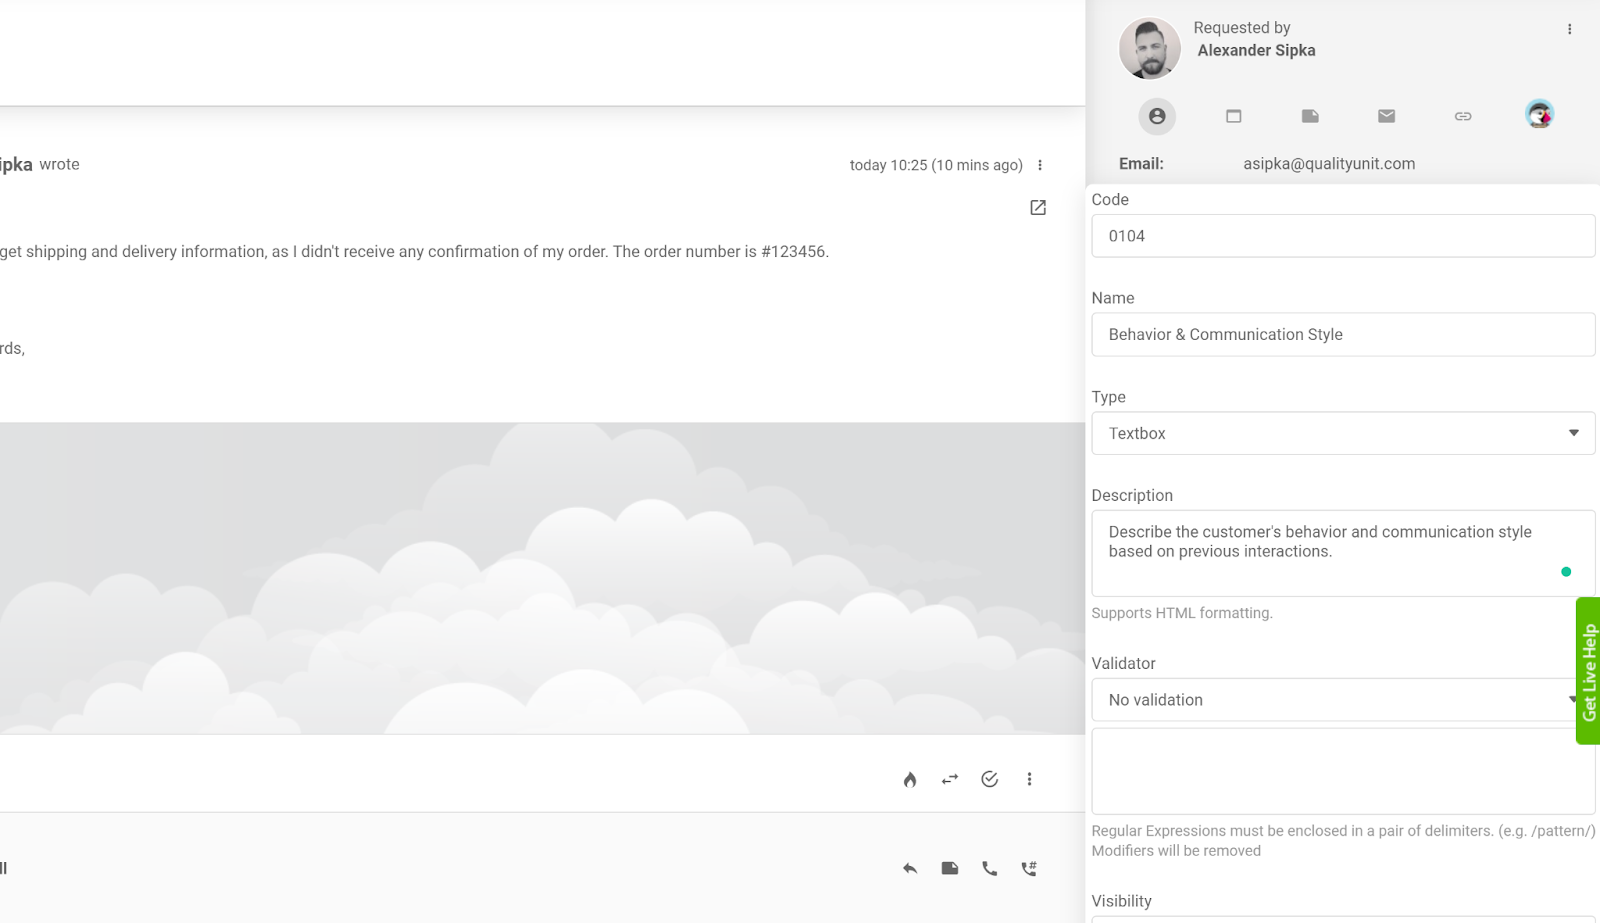Click the transfer ticket arrows icon

click(949, 779)
